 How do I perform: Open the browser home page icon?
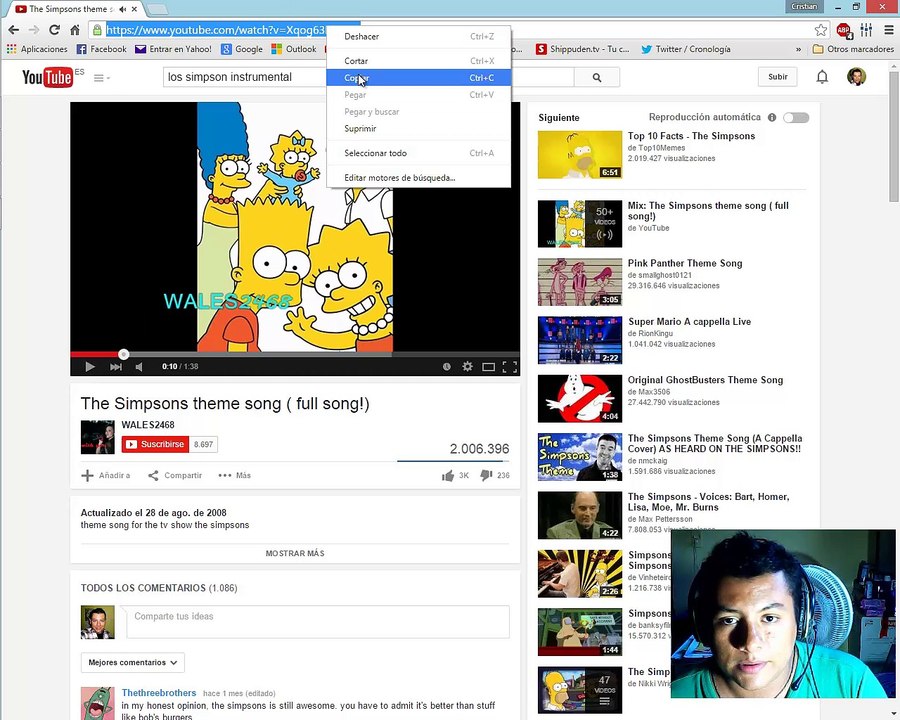75,30
